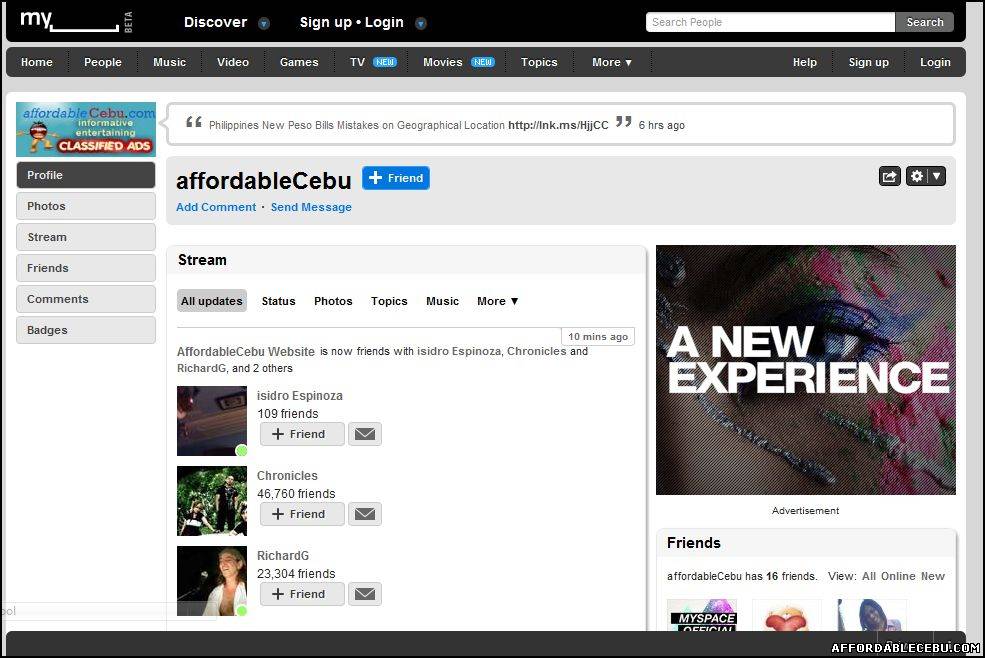Open the Video navigation item
Viewport: 985px width, 658px height.
tap(233, 62)
